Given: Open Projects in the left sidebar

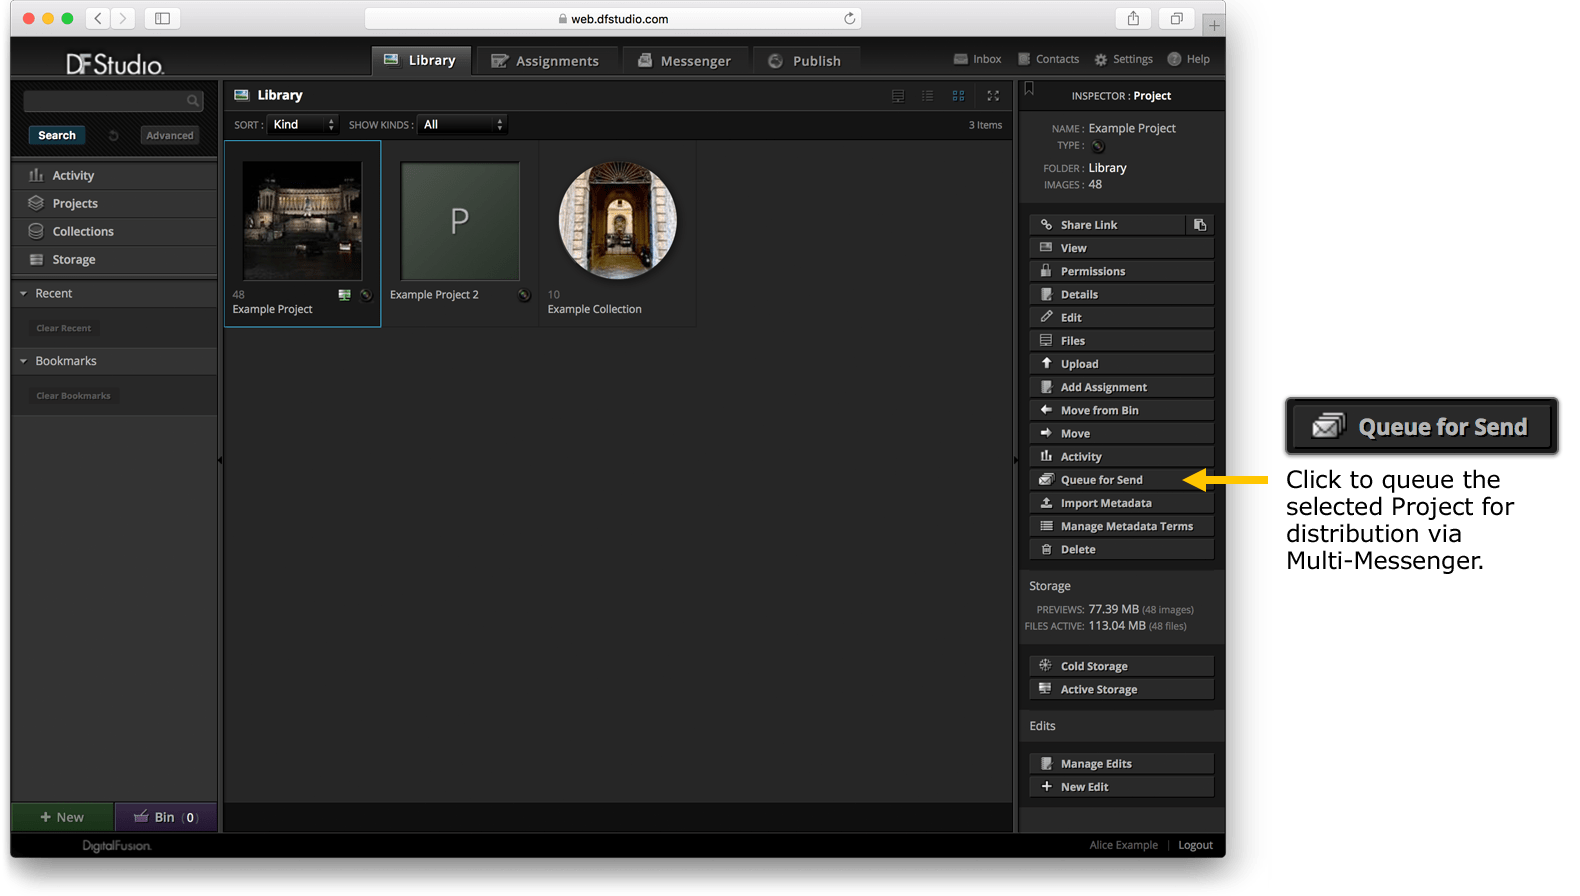Looking at the screenshot, I should click(x=114, y=203).
